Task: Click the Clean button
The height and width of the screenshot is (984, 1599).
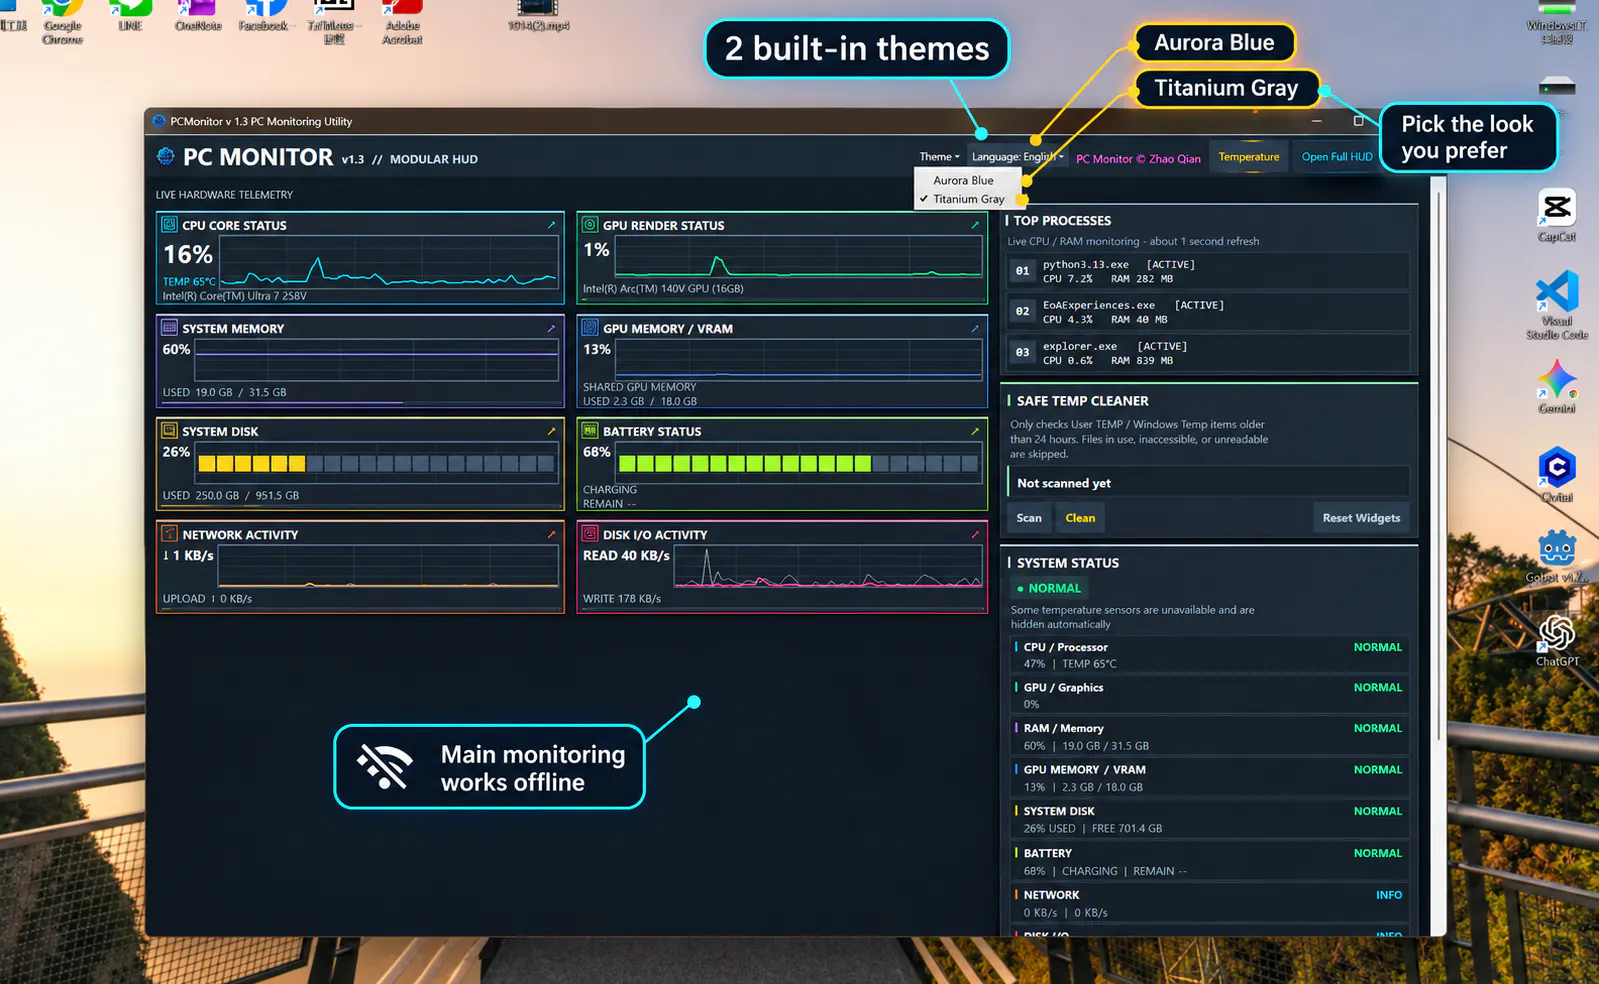Action: click(x=1080, y=518)
